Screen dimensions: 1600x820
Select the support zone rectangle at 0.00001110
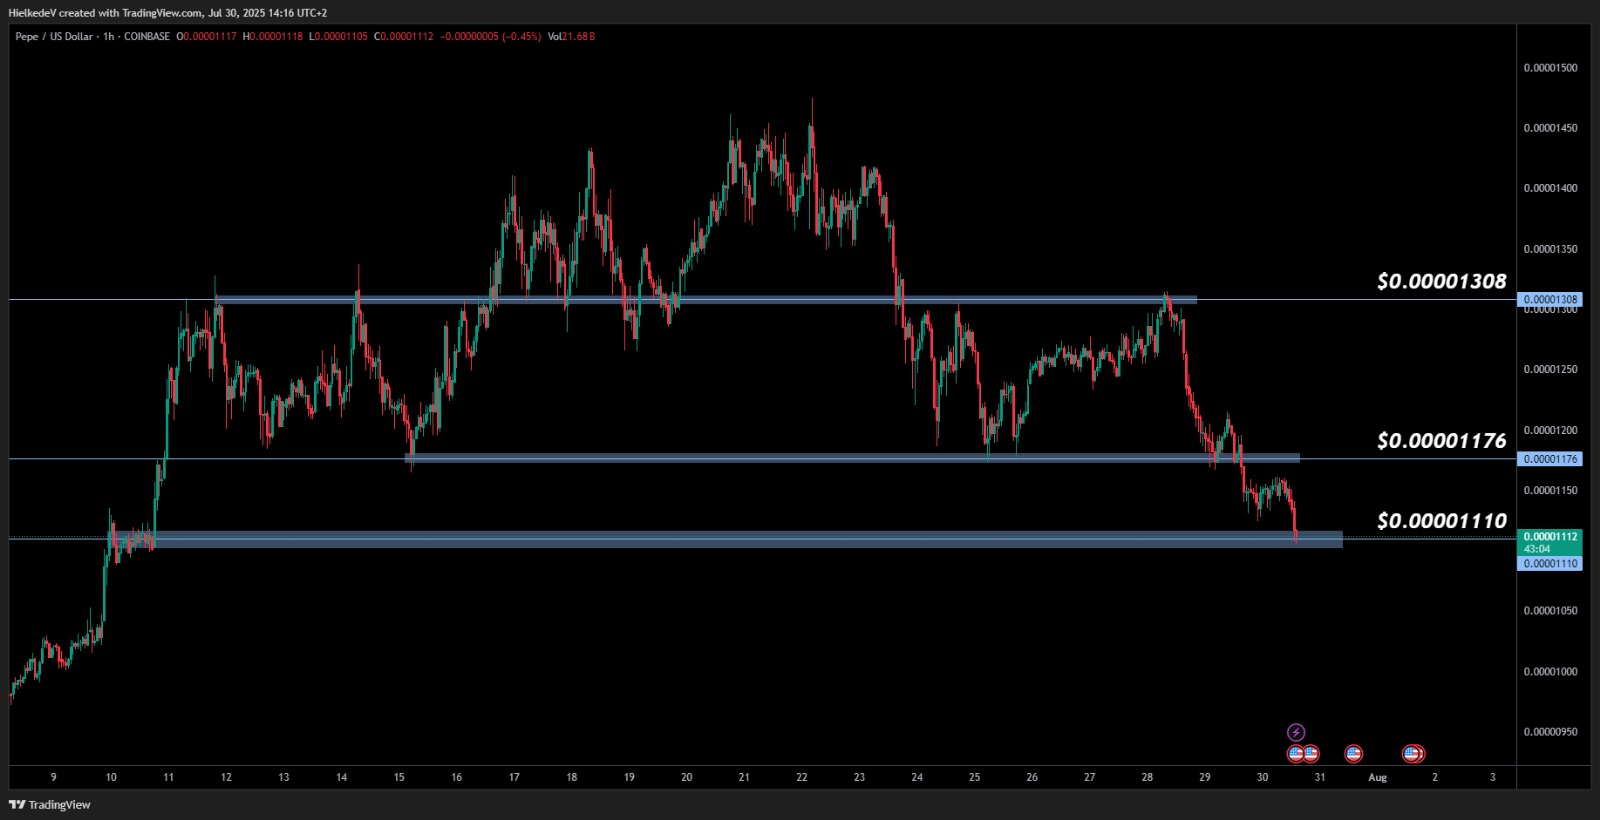coord(725,539)
